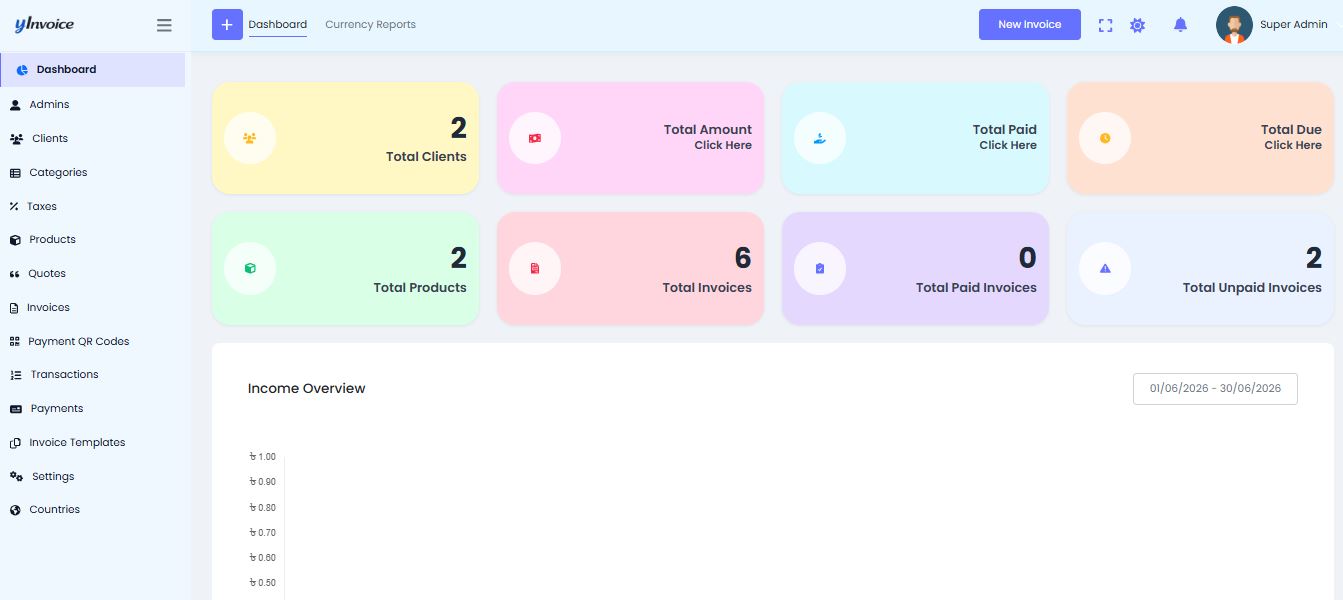1343x600 pixels.
Task: Open the Super Admin profile menu
Action: pos(1272,25)
